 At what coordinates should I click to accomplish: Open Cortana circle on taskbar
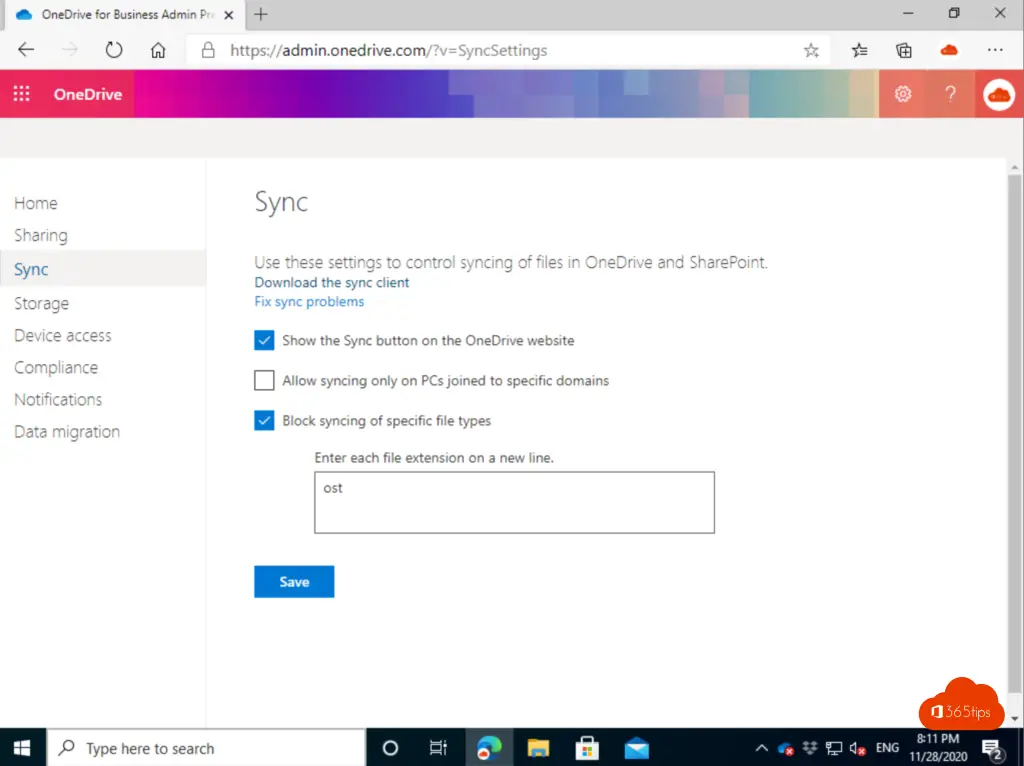pos(390,748)
